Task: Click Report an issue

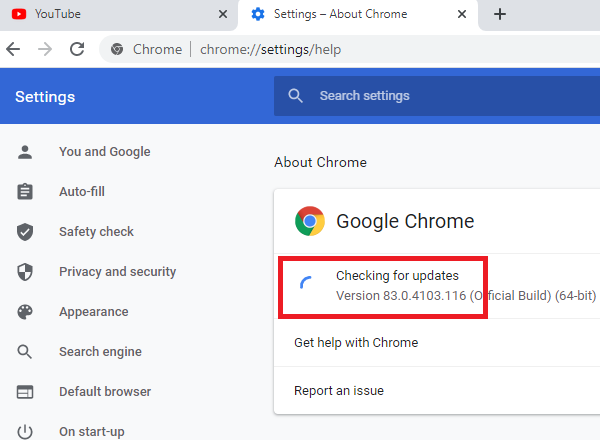Action: [x=339, y=390]
